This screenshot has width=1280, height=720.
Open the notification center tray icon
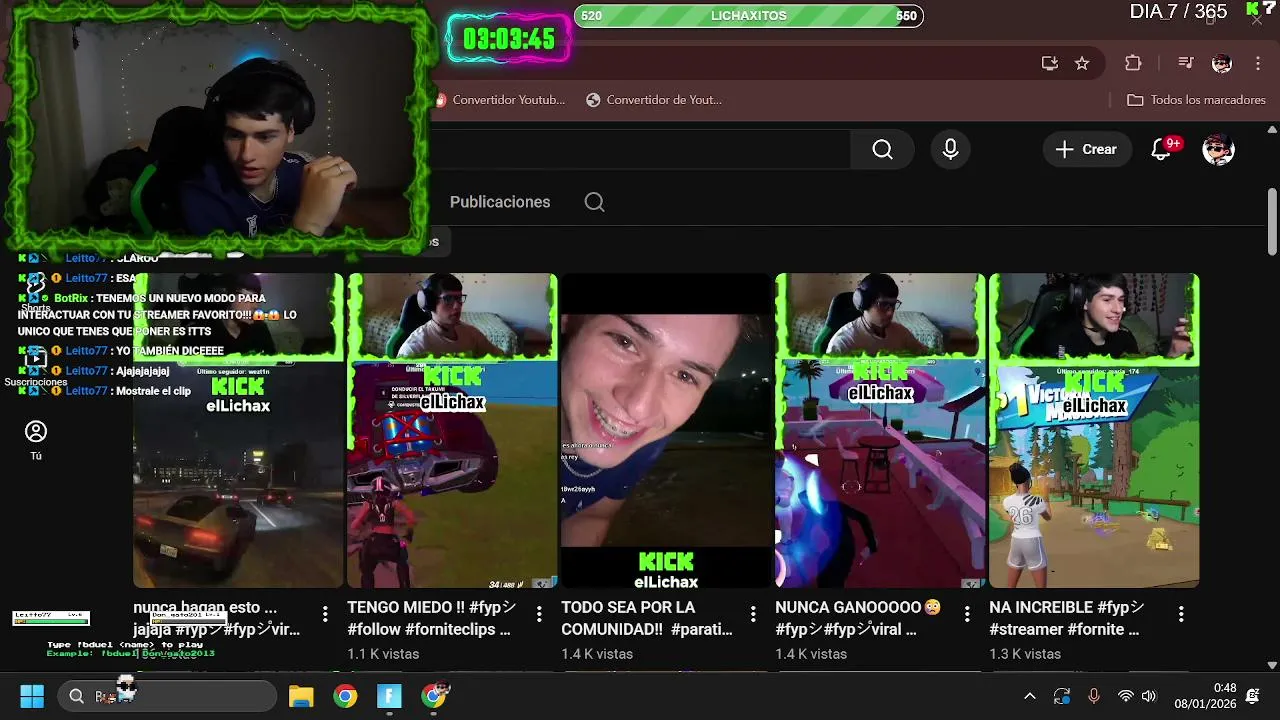coord(1253,696)
